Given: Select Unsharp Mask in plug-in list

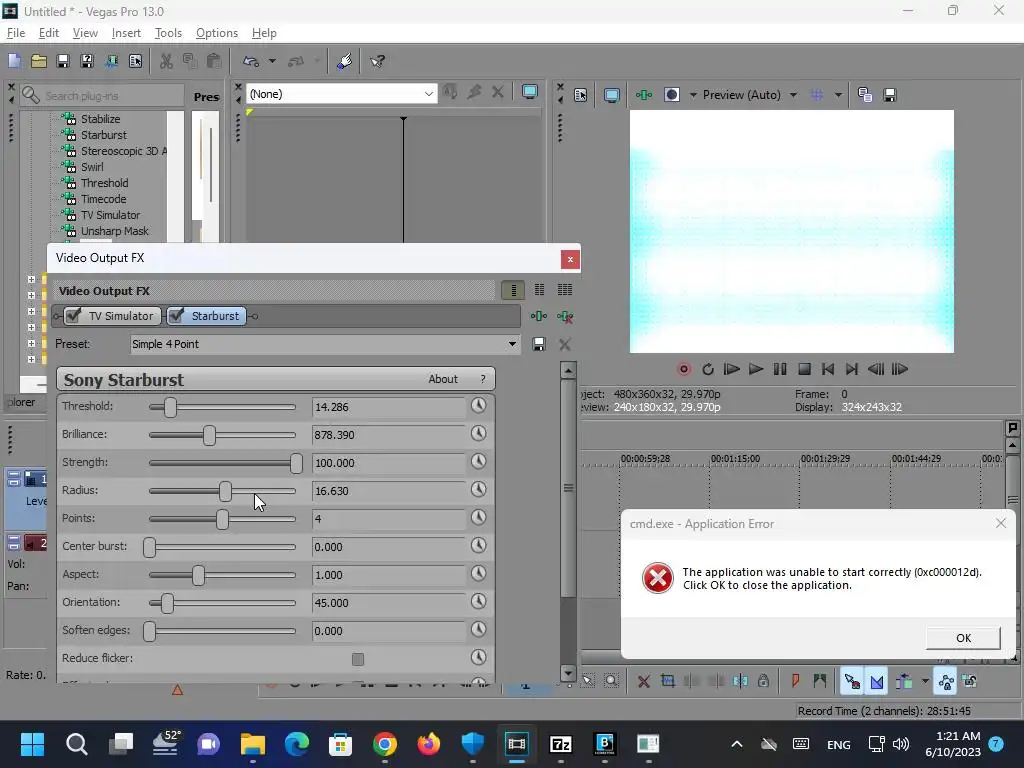Looking at the screenshot, I should pyautogui.click(x=114, y=231).
